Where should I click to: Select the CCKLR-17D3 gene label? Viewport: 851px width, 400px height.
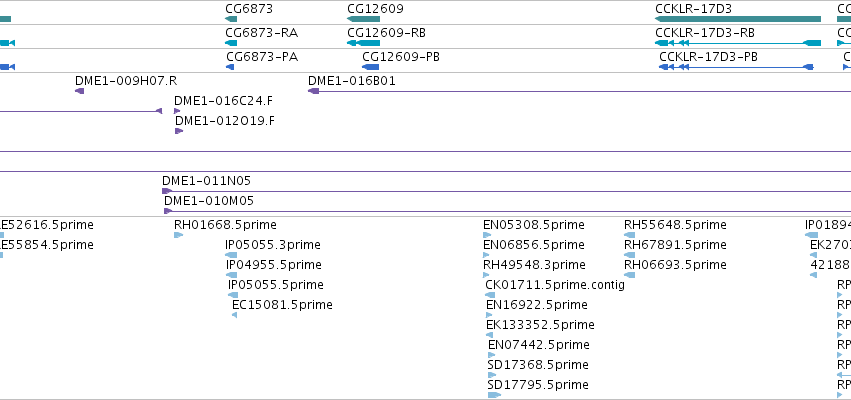pyautogui.click(x=694, y=9)
